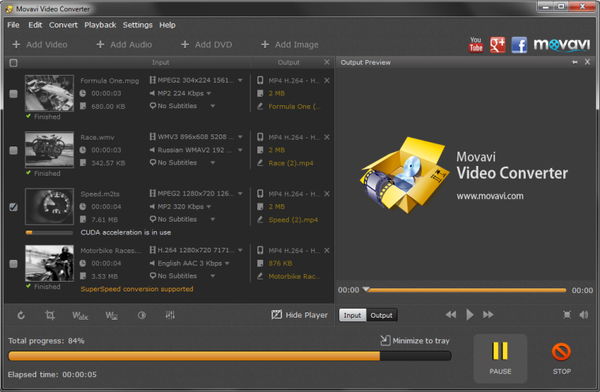The image size is (600, 392).
Task: Click Hide Player toggle
Action: click(x=299, y=315)
